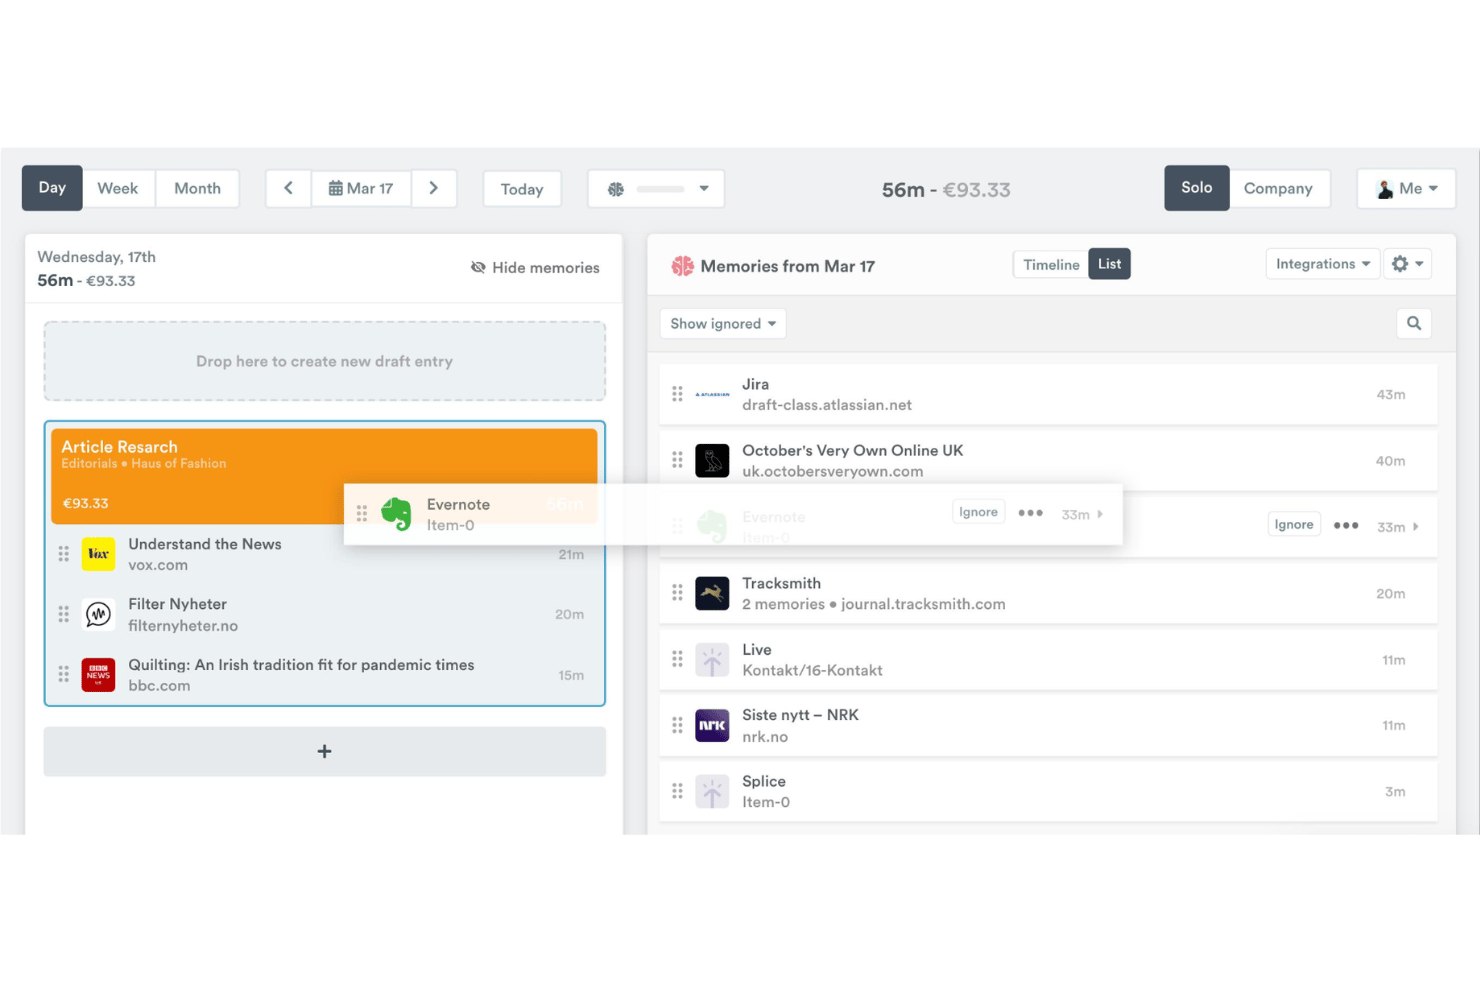The image size is (1480, 987).
Task: Open more options on Evernote list row
Action: point(1346,526)
